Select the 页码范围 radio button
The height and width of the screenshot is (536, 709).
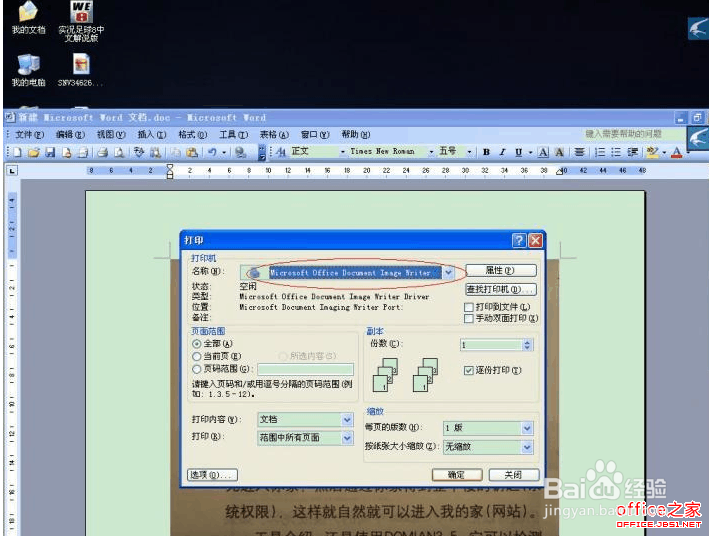click(x=197, y=369)
